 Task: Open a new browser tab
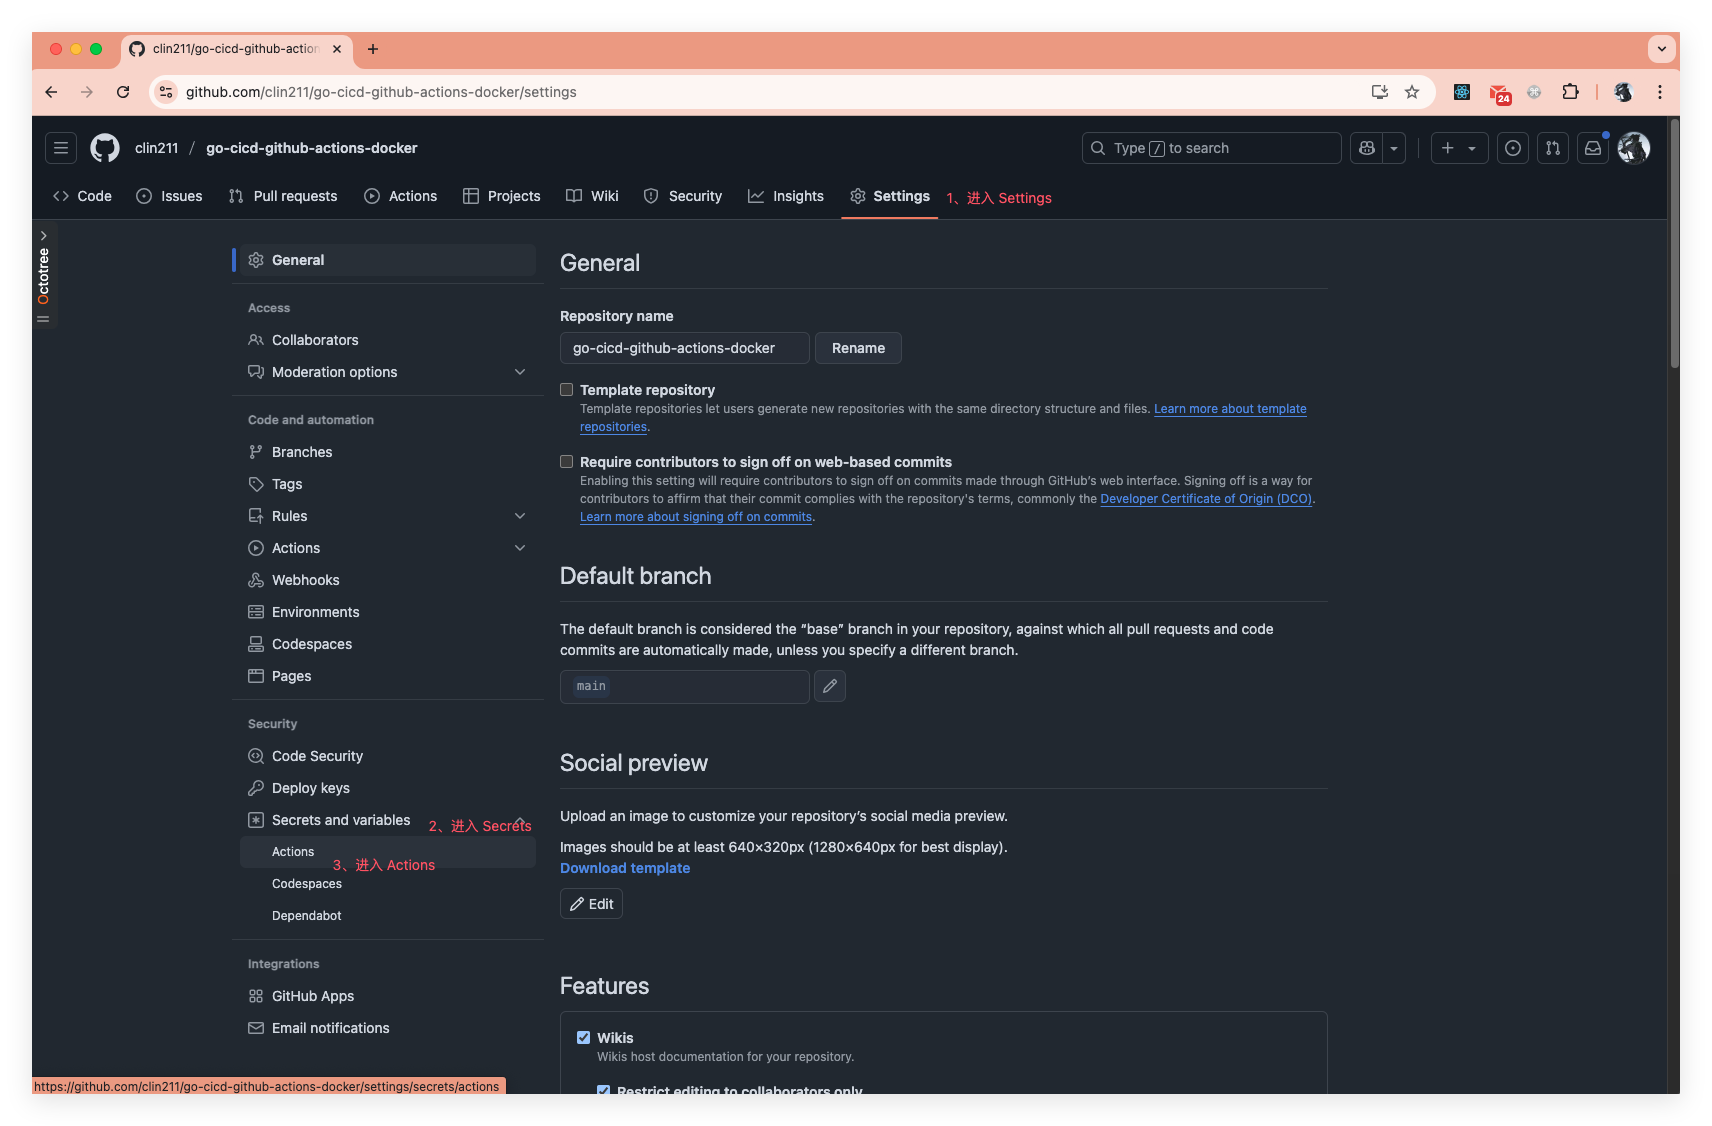point(373,49)
